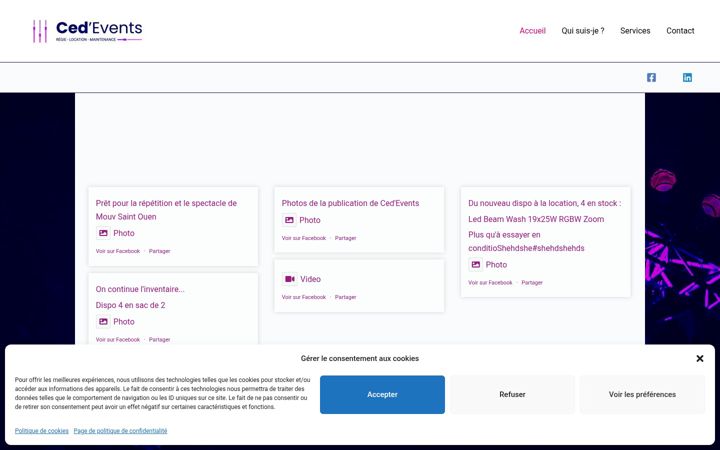Open Voir sur Facebook in Ced'Events publication post
Screen dimensions: 720x450
click(x=304, y=238)
